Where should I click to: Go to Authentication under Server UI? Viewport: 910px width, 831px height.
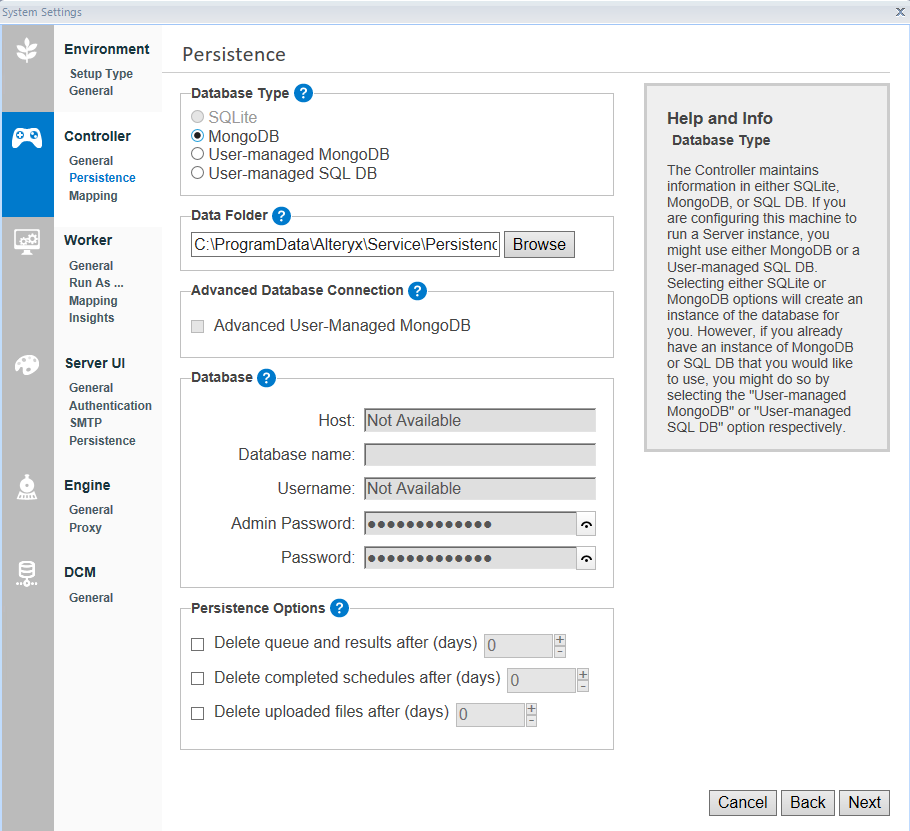point(110,406)
